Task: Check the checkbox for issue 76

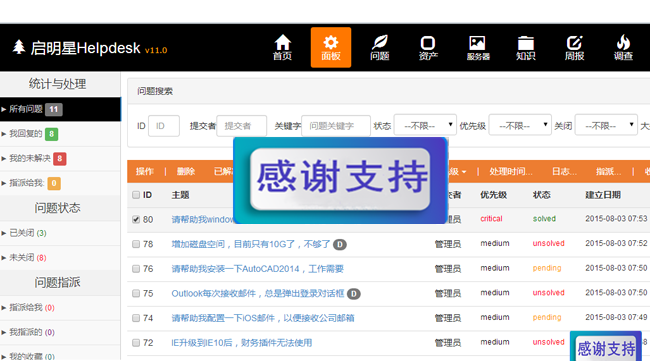Action: coord(136,269)
